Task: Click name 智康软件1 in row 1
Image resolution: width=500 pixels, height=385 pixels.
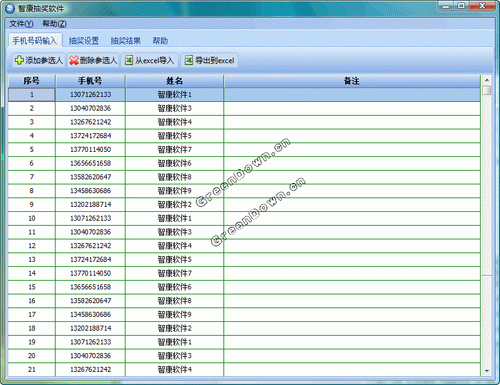Action: coord(174,95)
